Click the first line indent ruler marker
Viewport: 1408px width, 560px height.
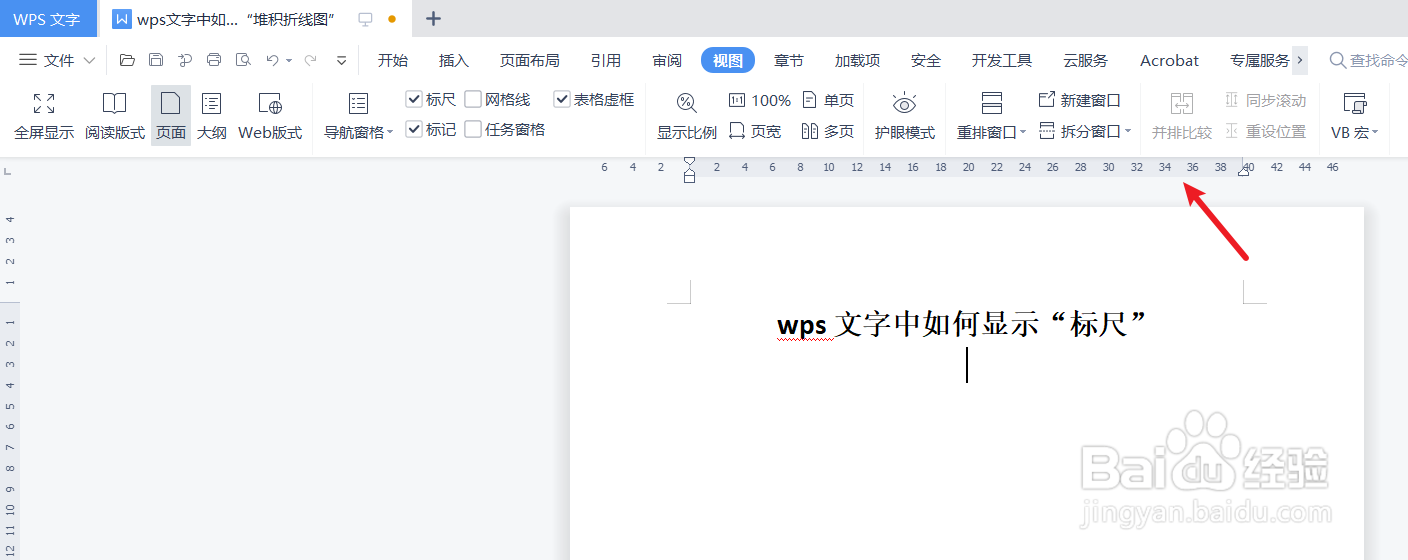[689, 162]
